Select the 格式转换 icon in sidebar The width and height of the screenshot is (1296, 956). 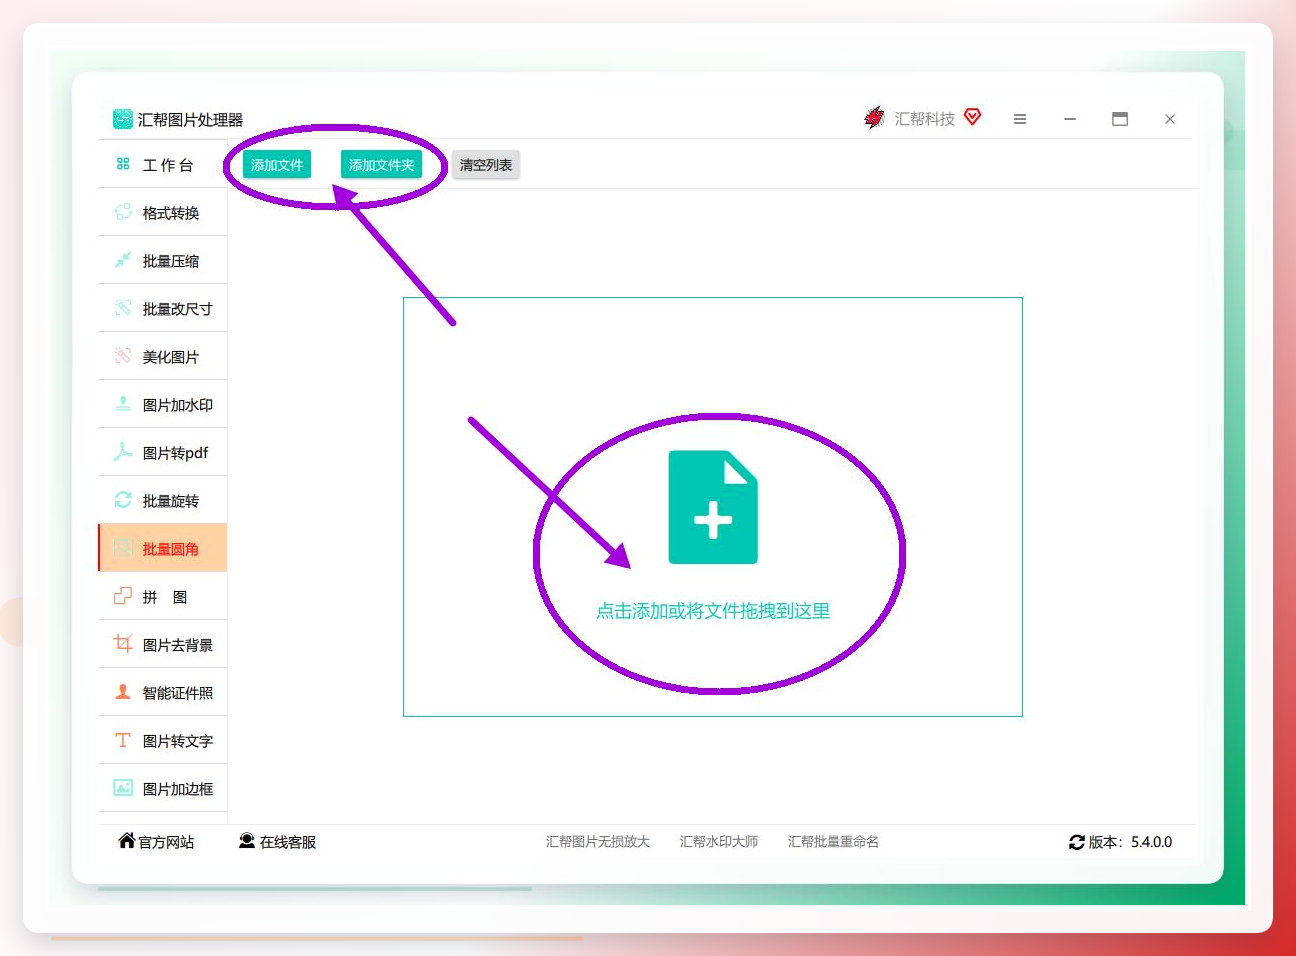123,212
